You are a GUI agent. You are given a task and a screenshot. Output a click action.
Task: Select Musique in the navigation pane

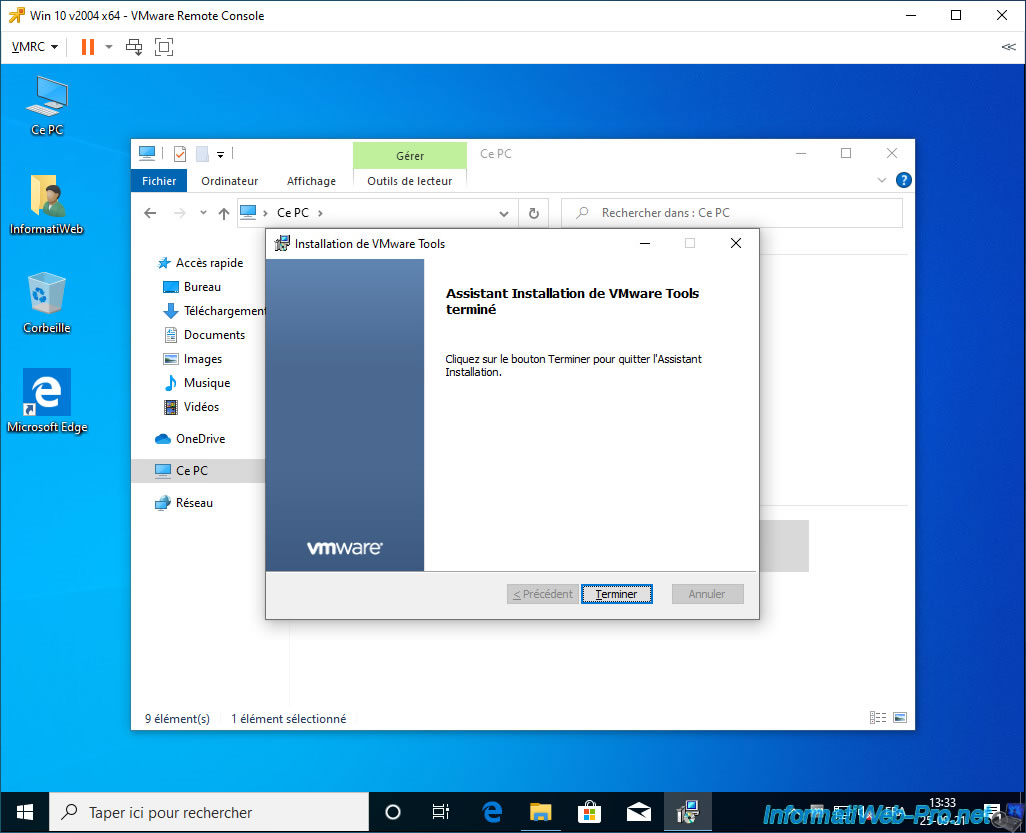pyautogui.click(x=206, y=383)
